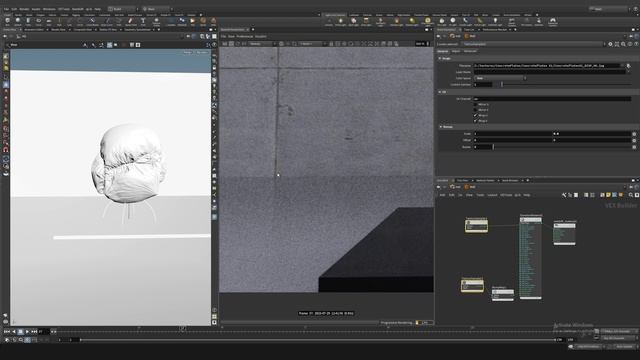Click into the UV Channel field
The height and width of the screenshot is (360, 640).
click(552, 99)
